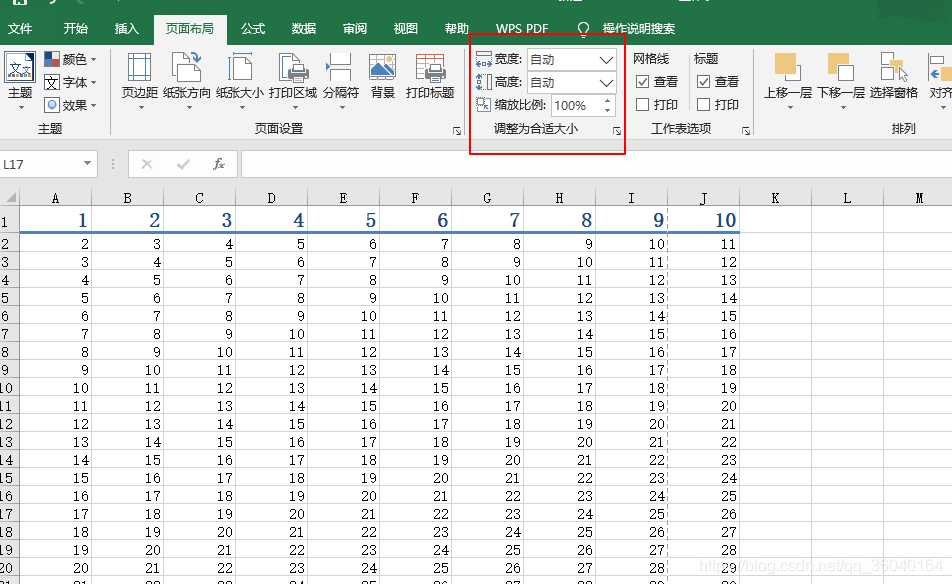Open the 主题 themes gallery
This screenshot has width=952, height=584.
point(20,80)
